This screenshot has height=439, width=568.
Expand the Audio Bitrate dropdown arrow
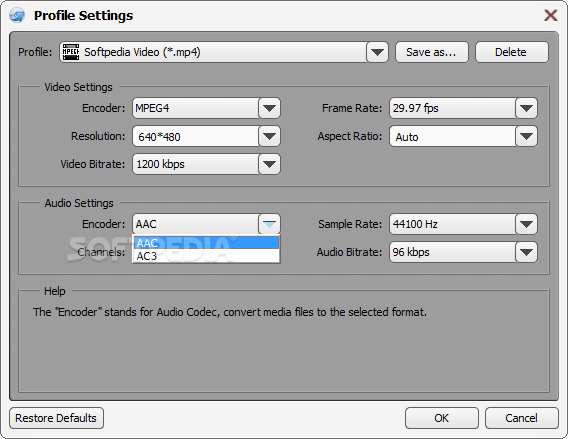point(526,252)
